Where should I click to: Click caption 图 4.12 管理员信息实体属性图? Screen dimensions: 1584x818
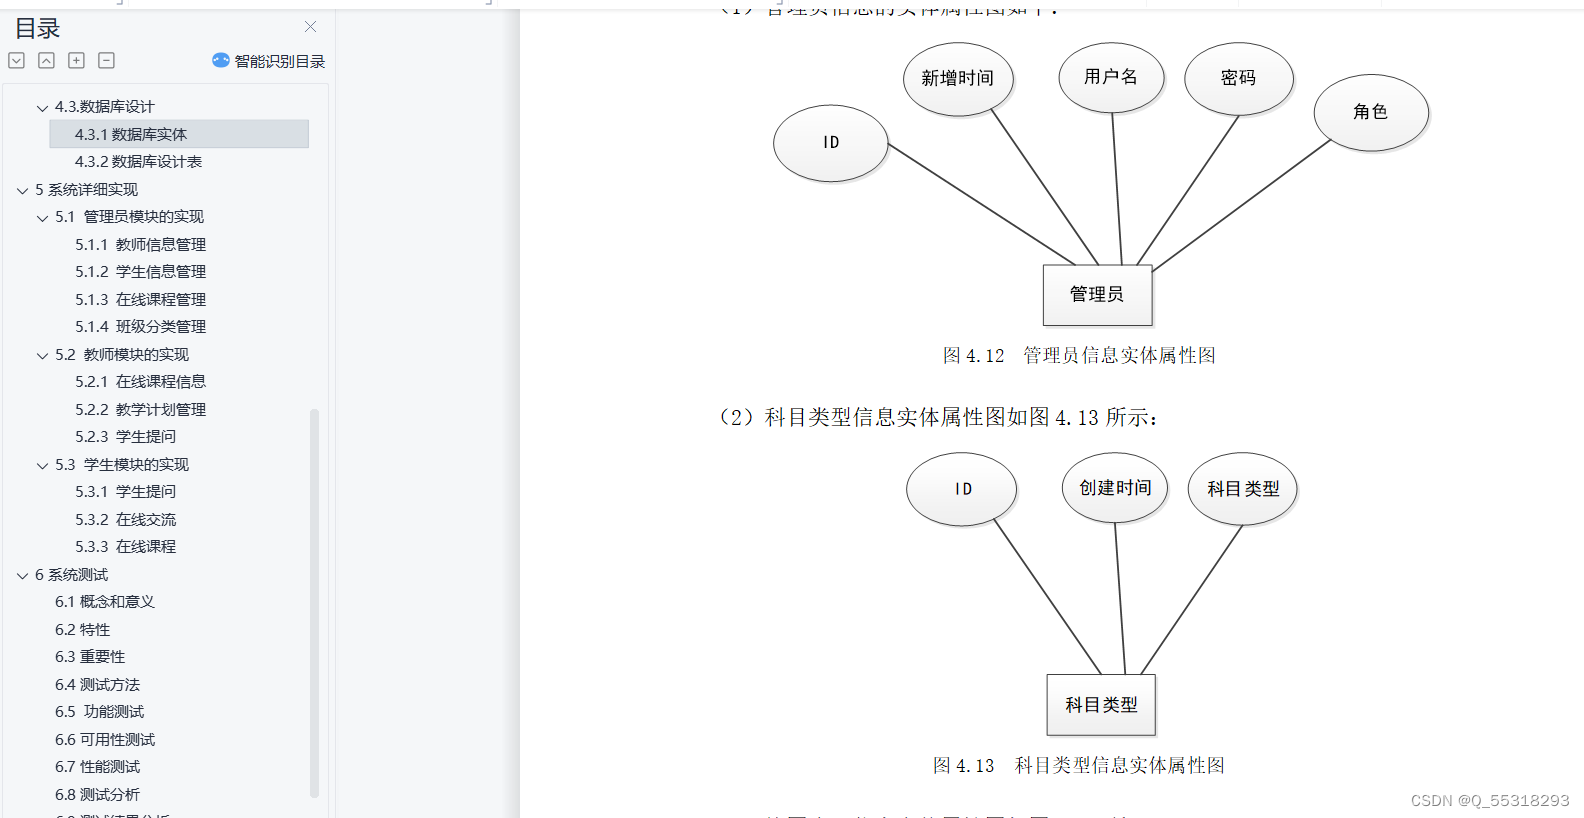(1079, 356)
